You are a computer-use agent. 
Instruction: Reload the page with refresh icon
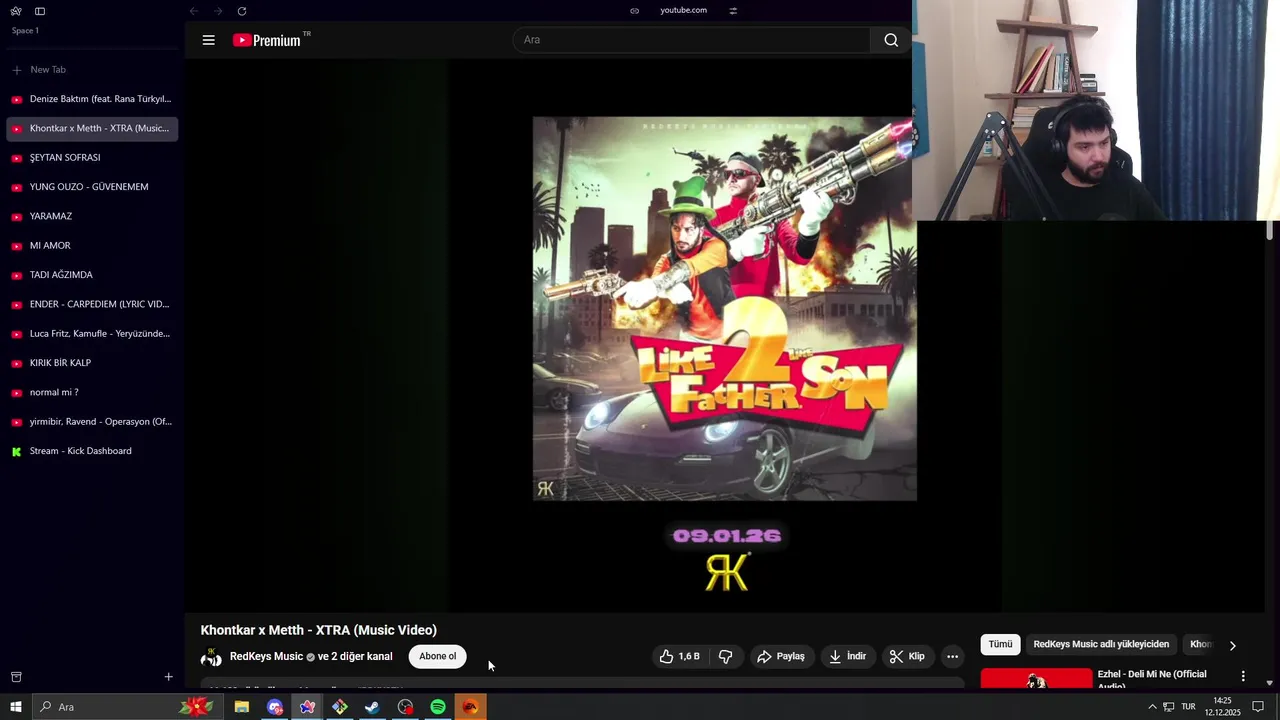pyautogui.click(x=242, y=11)
